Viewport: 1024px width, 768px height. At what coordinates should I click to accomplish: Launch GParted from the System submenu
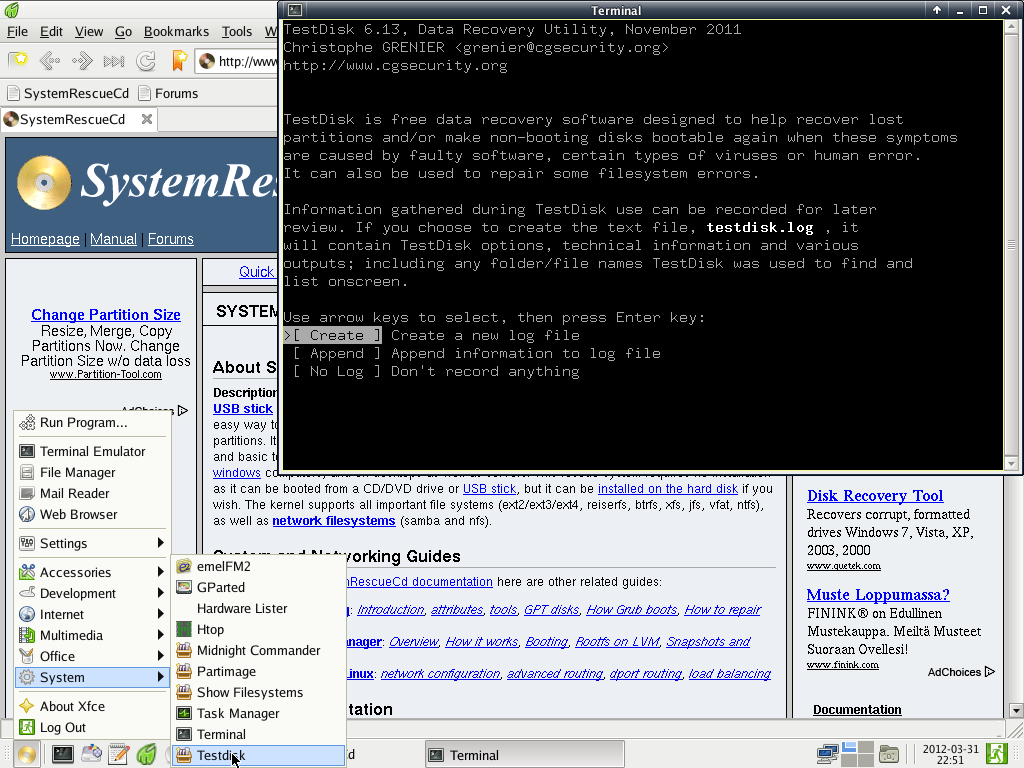(259, 587)
